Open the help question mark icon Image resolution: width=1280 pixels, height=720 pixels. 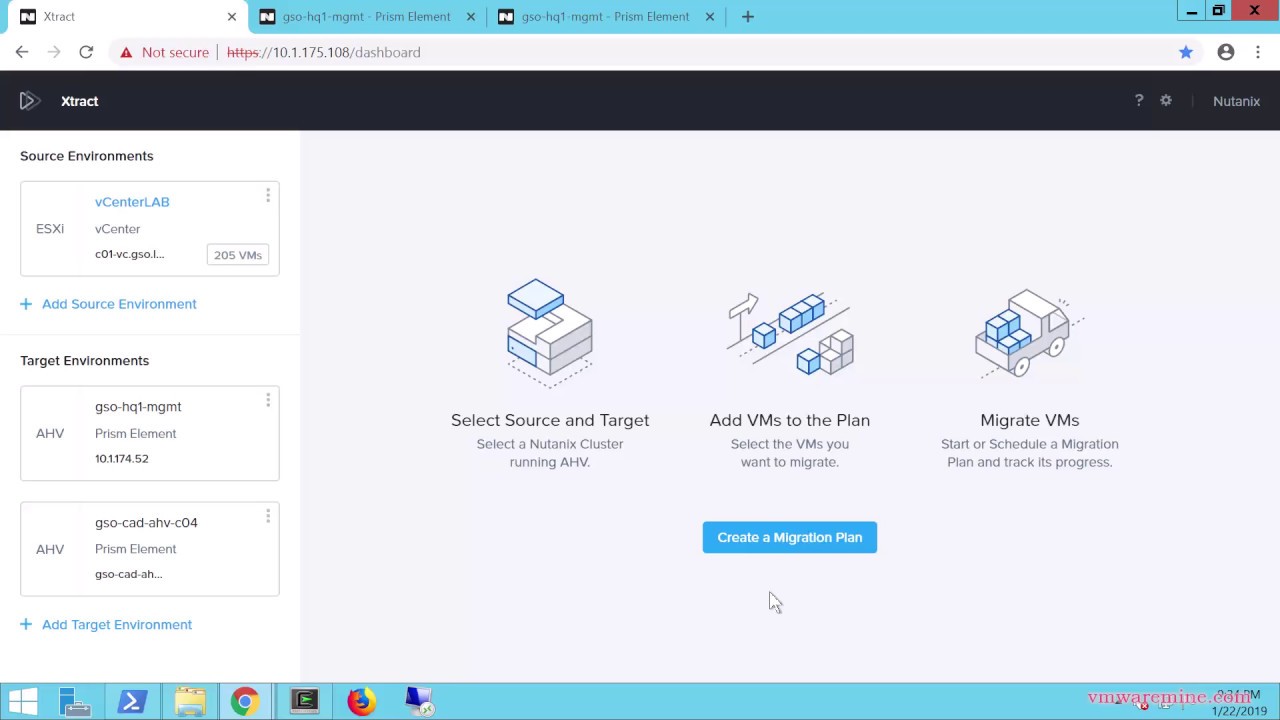tap(1139, 101)
